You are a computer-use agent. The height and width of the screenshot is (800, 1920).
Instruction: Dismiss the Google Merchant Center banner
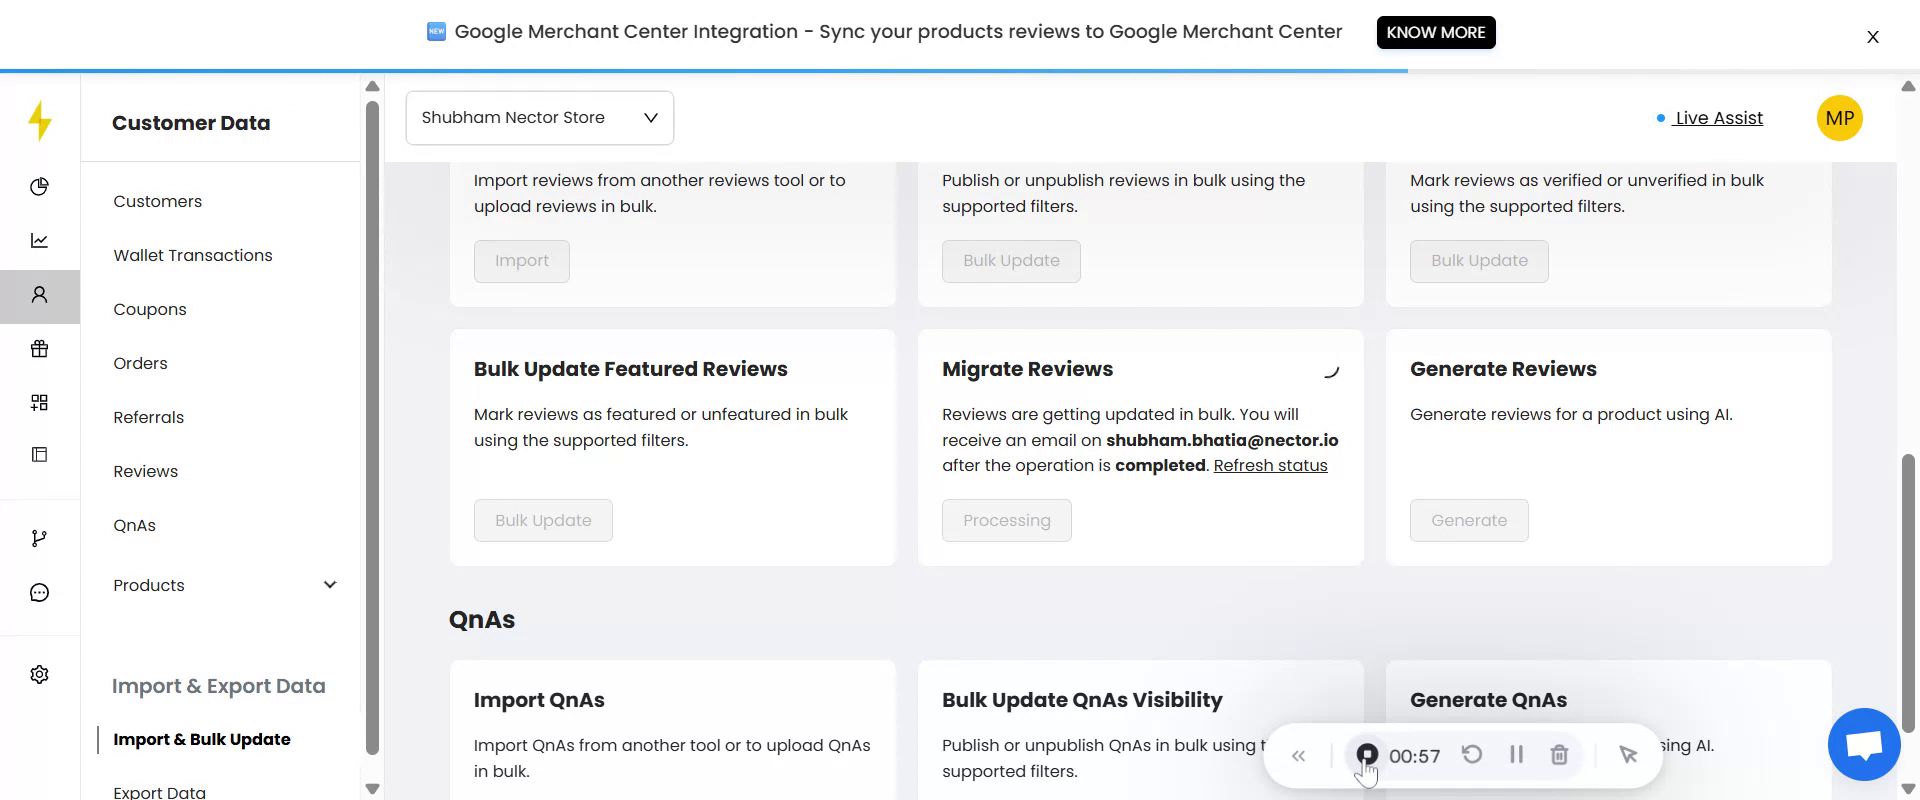(1872, 37)
